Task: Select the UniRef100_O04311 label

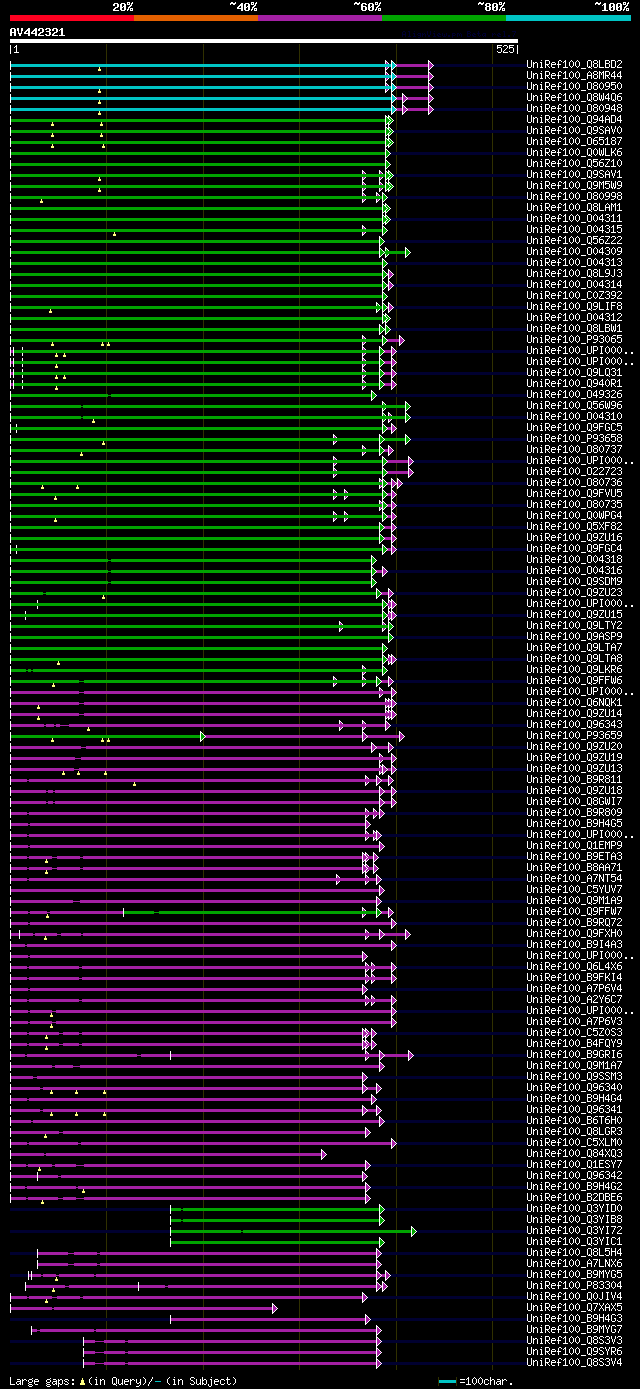Action: [574, 219]
